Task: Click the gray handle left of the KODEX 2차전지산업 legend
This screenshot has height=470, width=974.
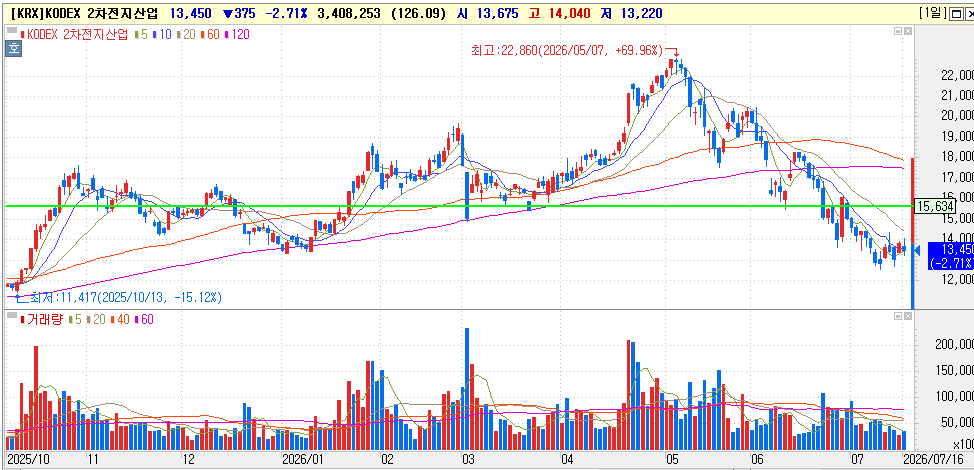Action: 11,30
